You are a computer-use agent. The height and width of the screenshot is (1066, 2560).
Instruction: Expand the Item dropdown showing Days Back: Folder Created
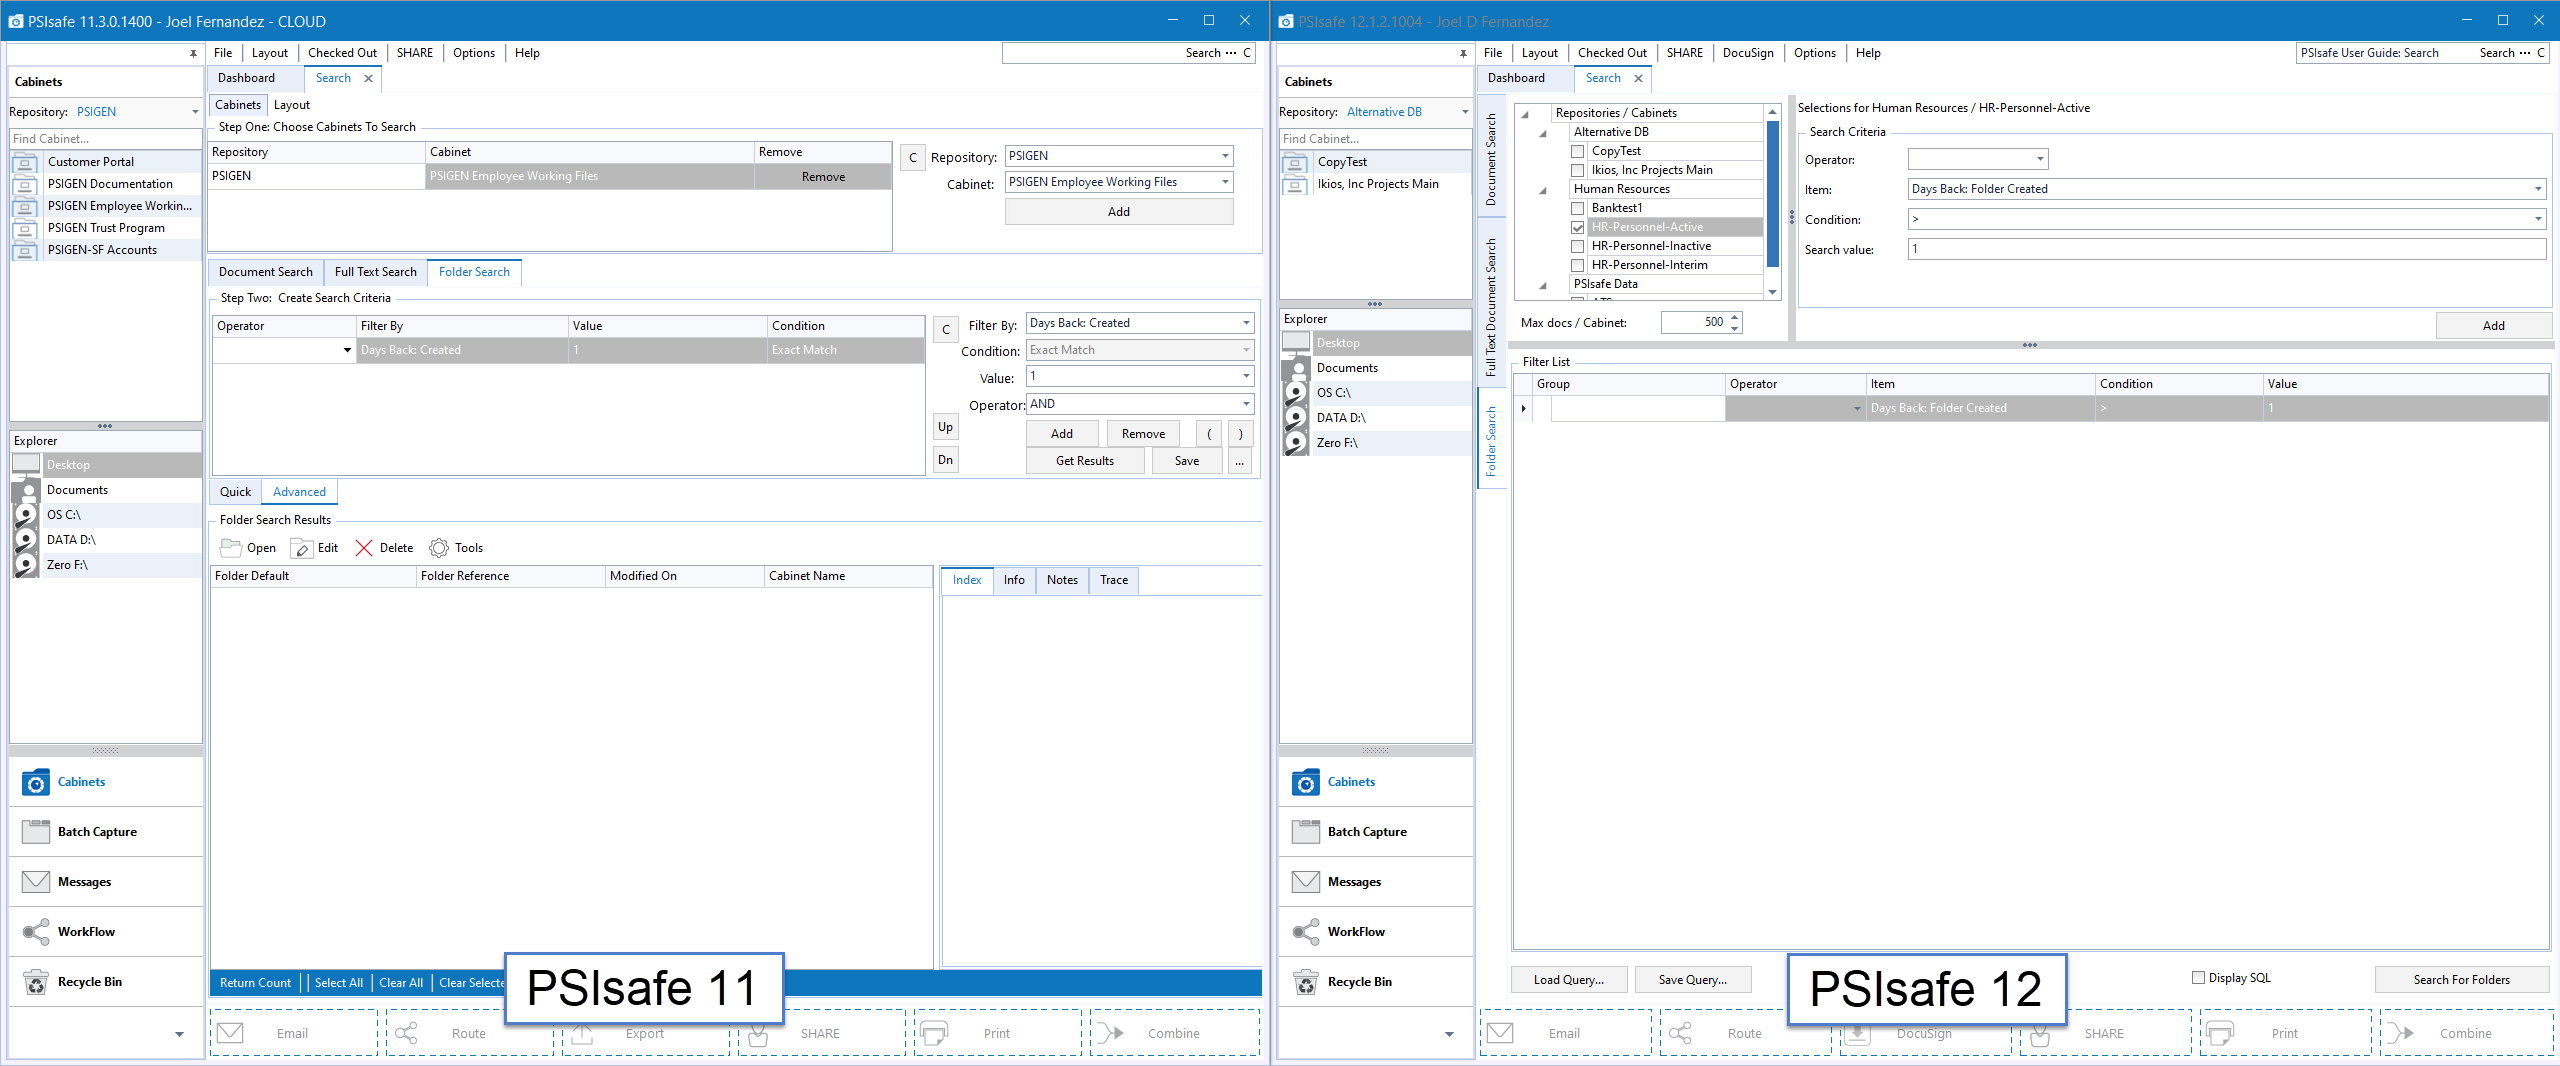[x=2537, y=189]
